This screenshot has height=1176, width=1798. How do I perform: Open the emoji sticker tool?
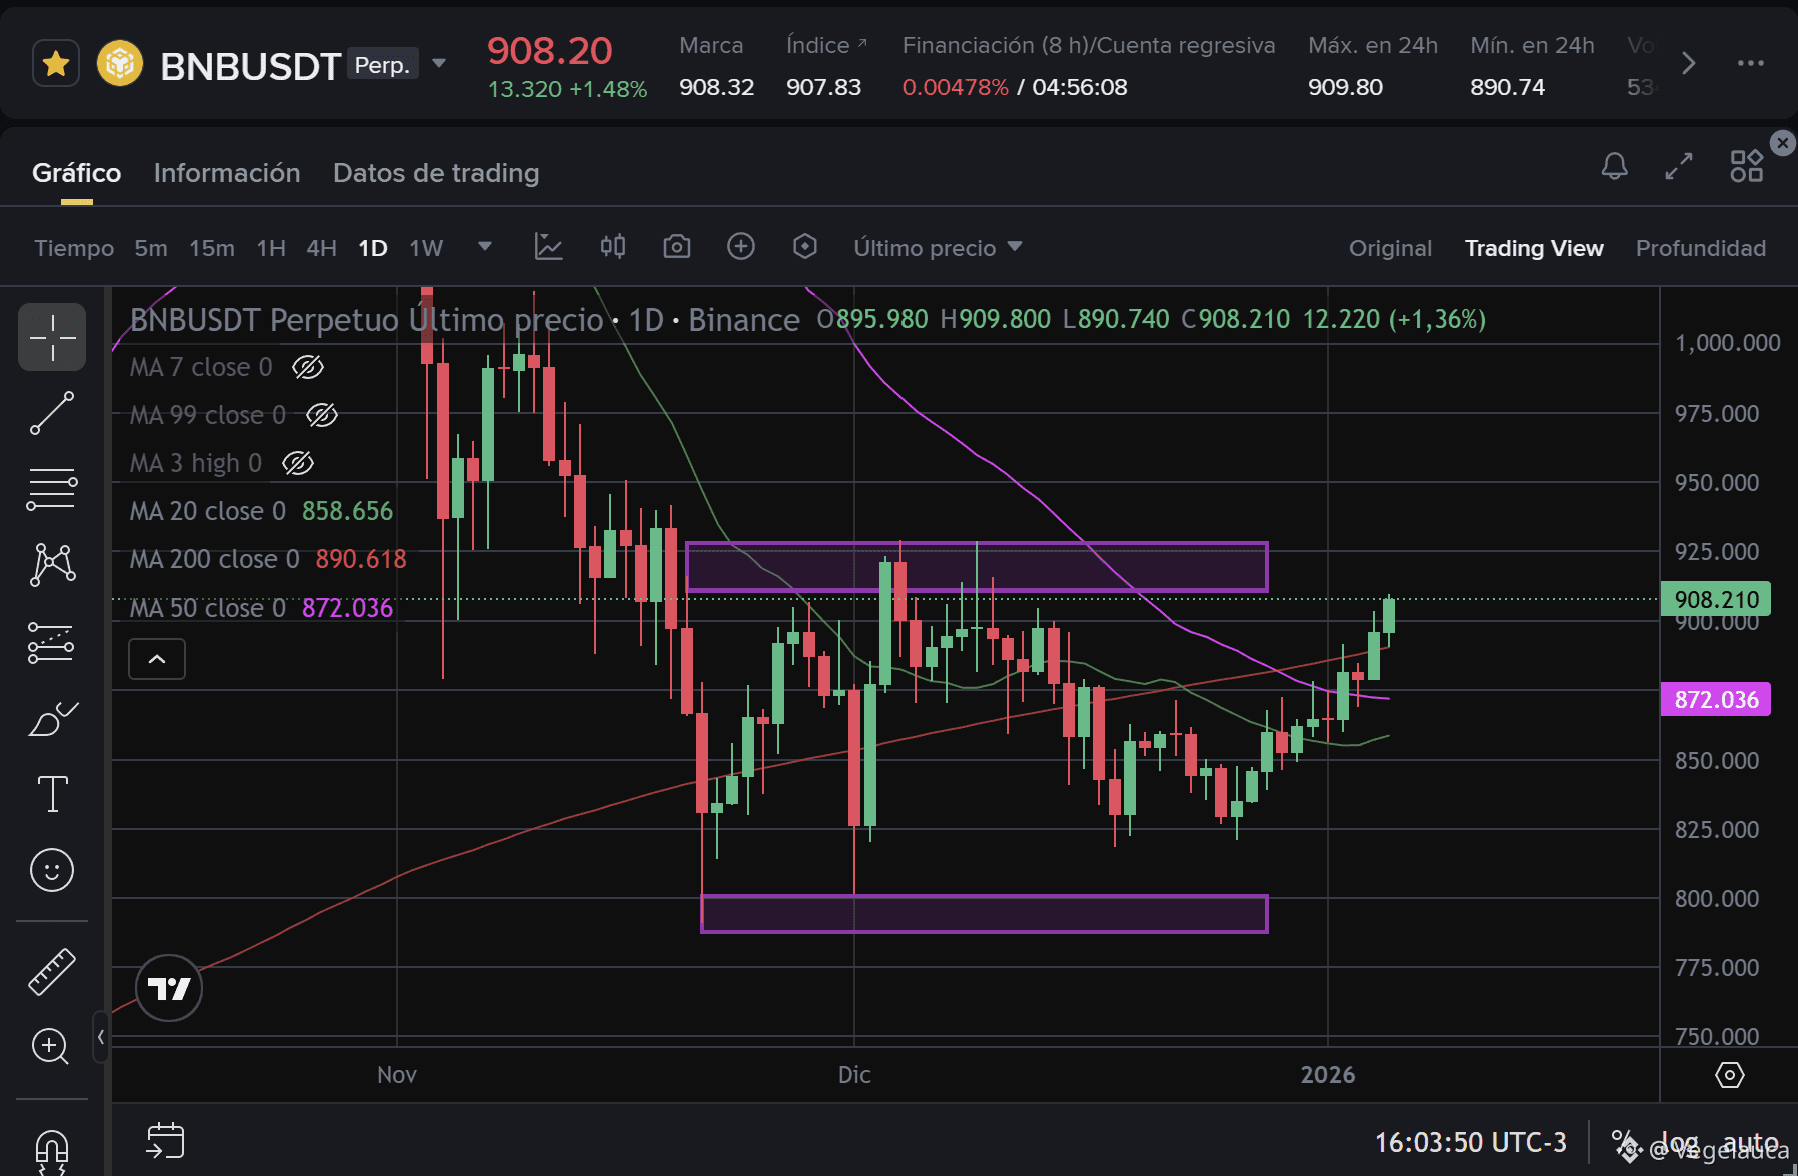[x=52, y=870]
